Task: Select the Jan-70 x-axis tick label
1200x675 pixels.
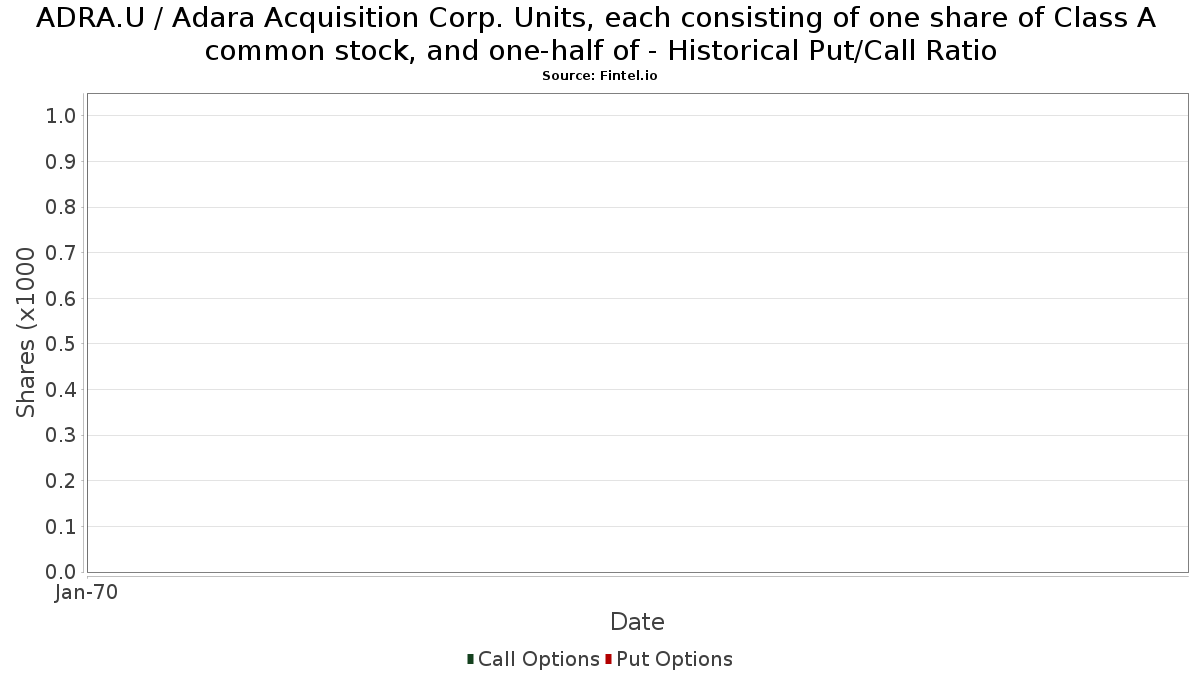Action: click(x=86, y=592)
